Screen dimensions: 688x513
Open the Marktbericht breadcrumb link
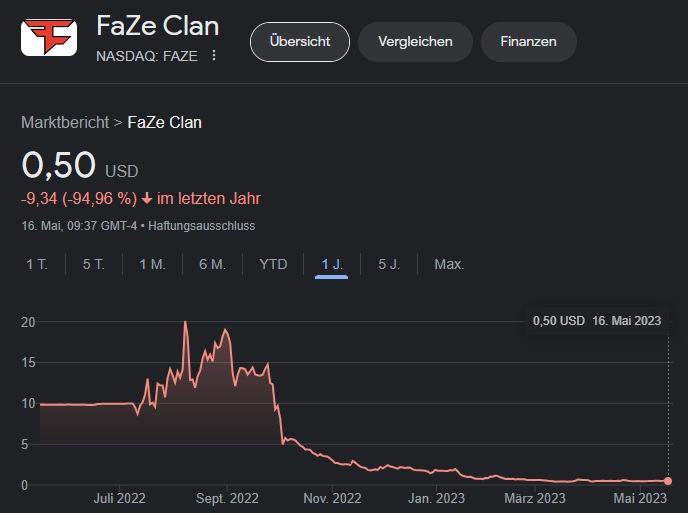click(x=65, y=122)
